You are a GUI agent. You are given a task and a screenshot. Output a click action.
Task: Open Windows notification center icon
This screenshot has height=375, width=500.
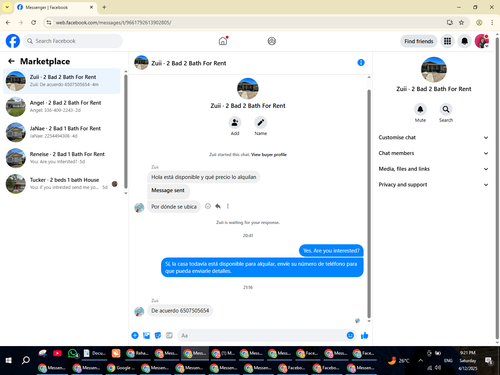(489, 360)
